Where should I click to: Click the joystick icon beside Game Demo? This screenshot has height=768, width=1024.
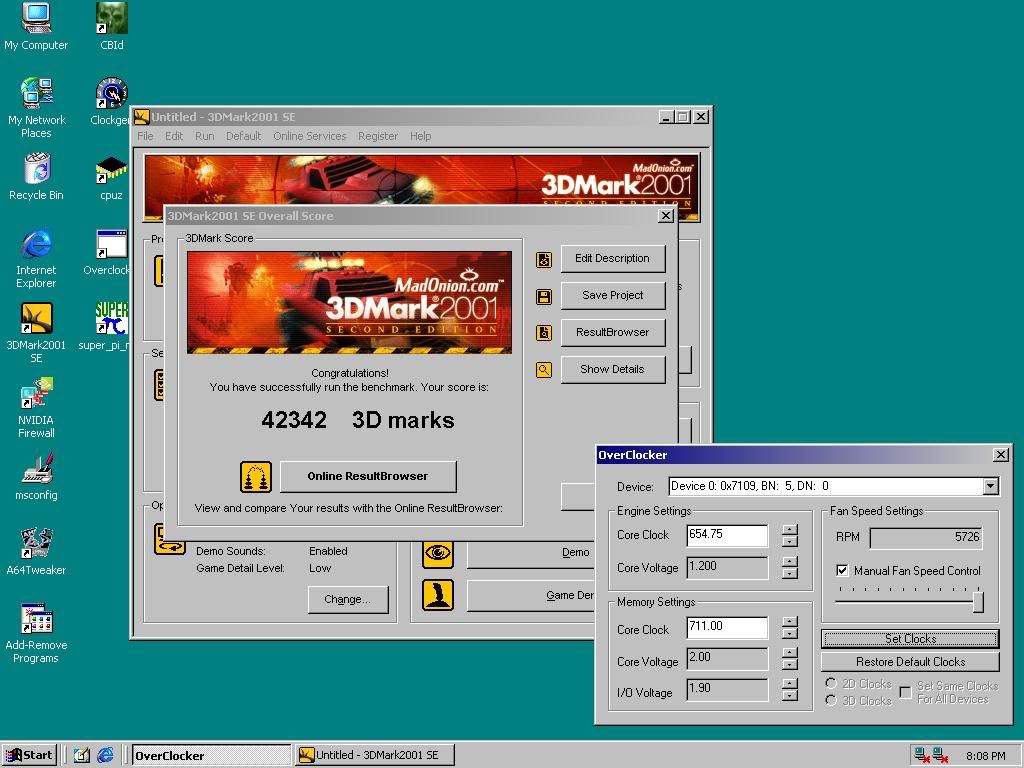click(438, 596)
